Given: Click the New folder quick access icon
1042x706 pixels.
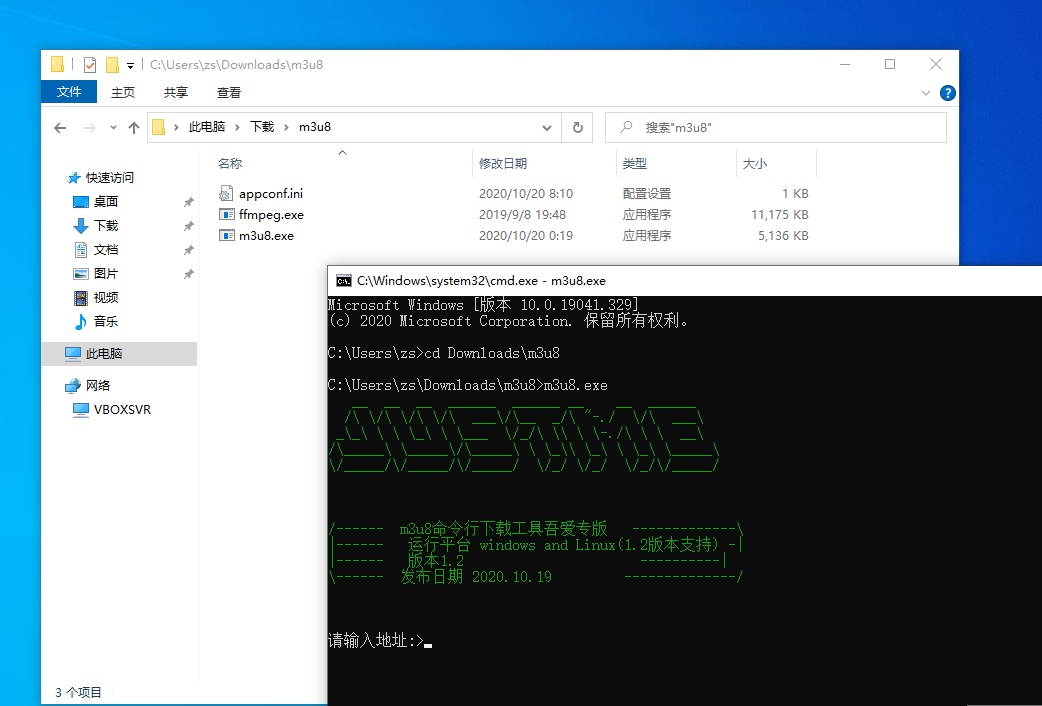Looking at the screenshot, I should (112, 64).
